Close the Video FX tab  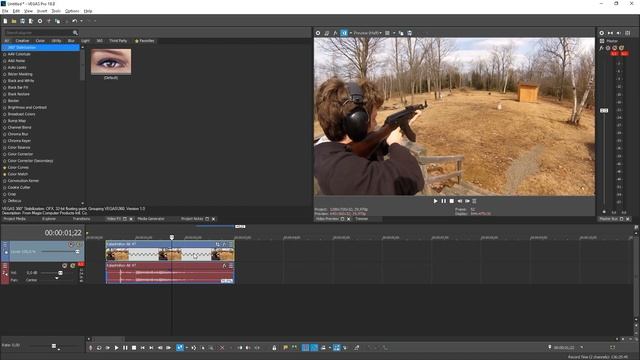pos(131,219)
